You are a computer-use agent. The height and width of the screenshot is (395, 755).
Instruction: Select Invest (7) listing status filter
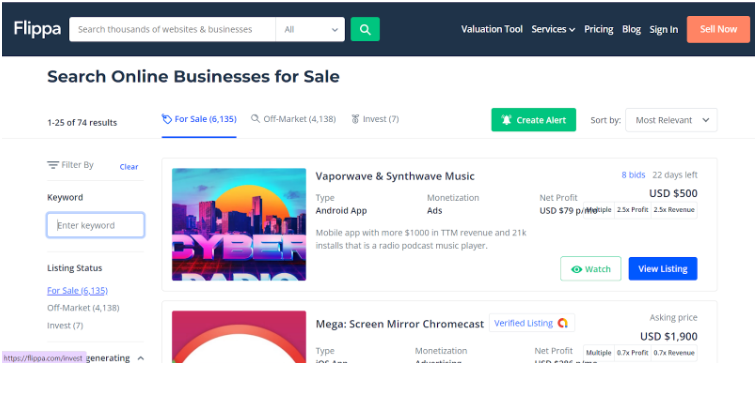65,326
